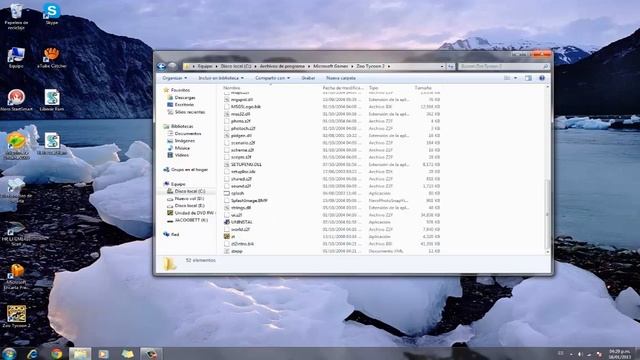
Task: Refresh the folder with the address bar button
Action: pyautogui.click(x=451, y=66)
